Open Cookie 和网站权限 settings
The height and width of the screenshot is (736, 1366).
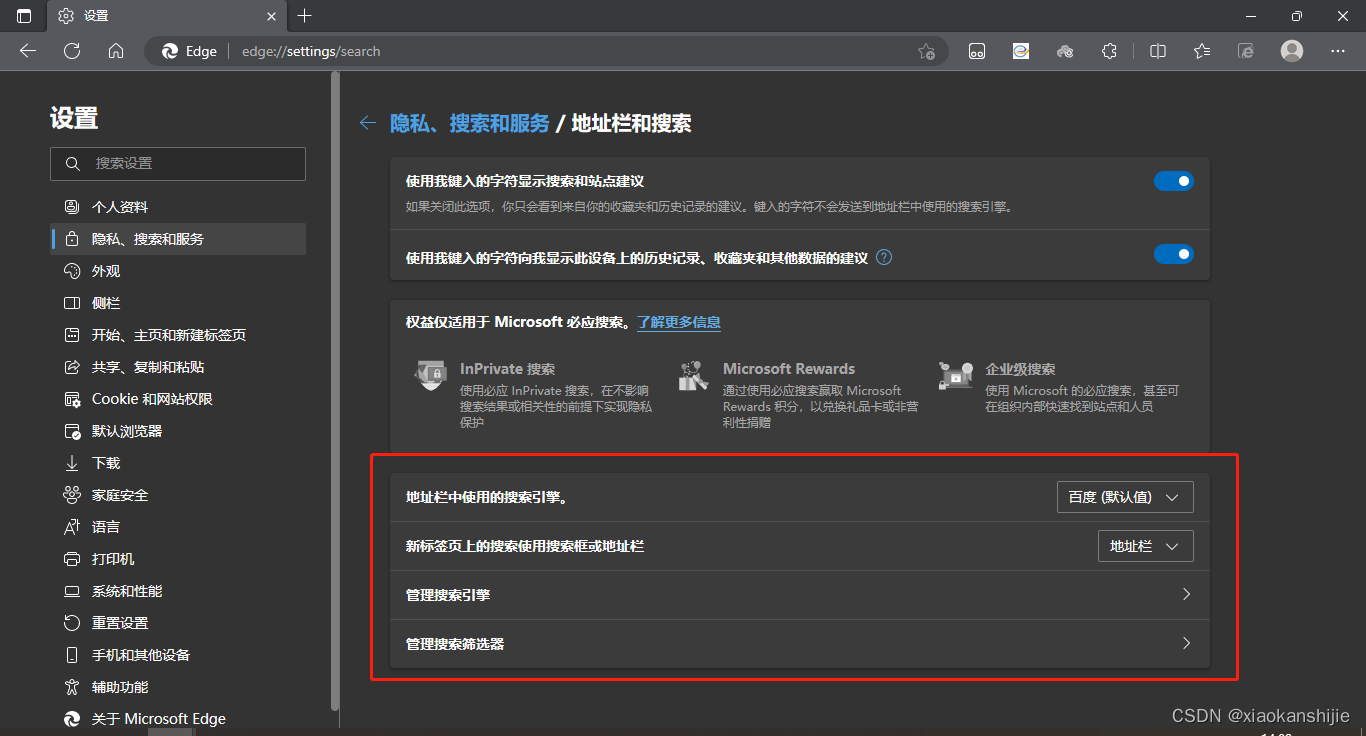pos(178,399)
